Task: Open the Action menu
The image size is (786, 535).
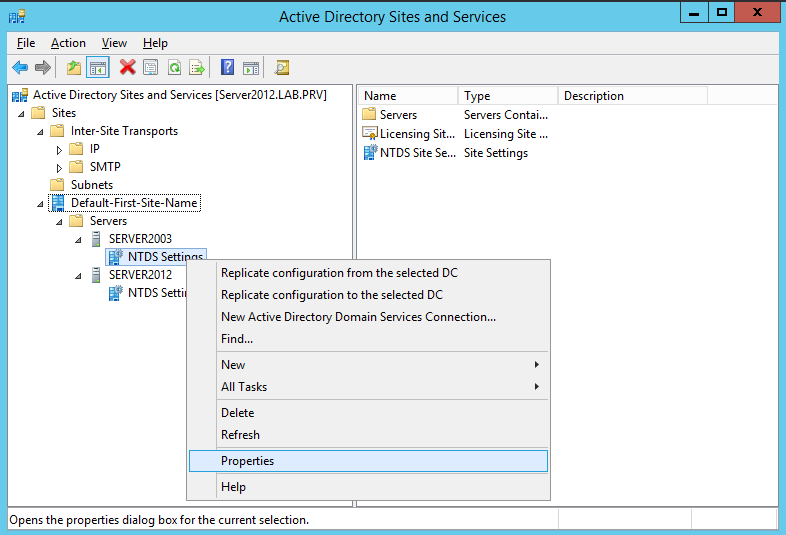Action: click(x=68, y=43)
